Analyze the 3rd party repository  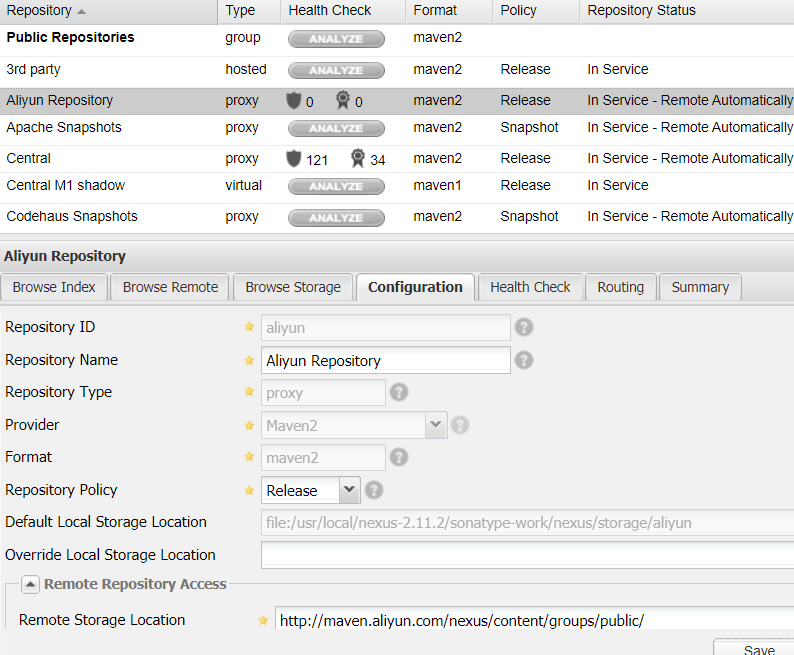coord(336,70)
